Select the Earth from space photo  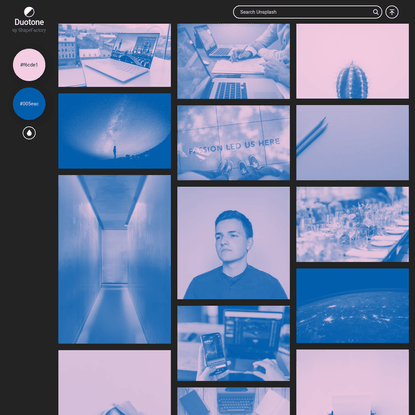[x=353, y=306]
